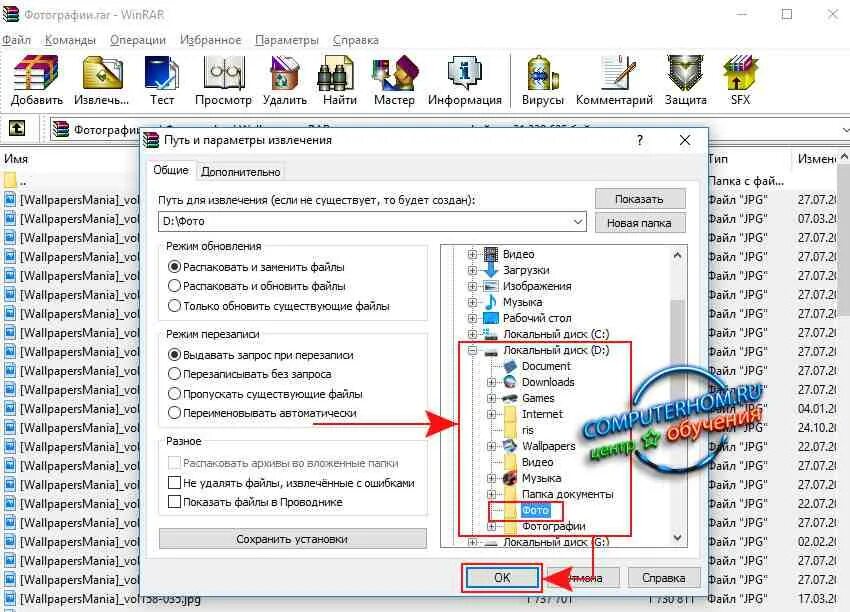This screenshot has height=612, width=850.
Task: Choose Только обновить существующие файлы
Action: (174, 306)
